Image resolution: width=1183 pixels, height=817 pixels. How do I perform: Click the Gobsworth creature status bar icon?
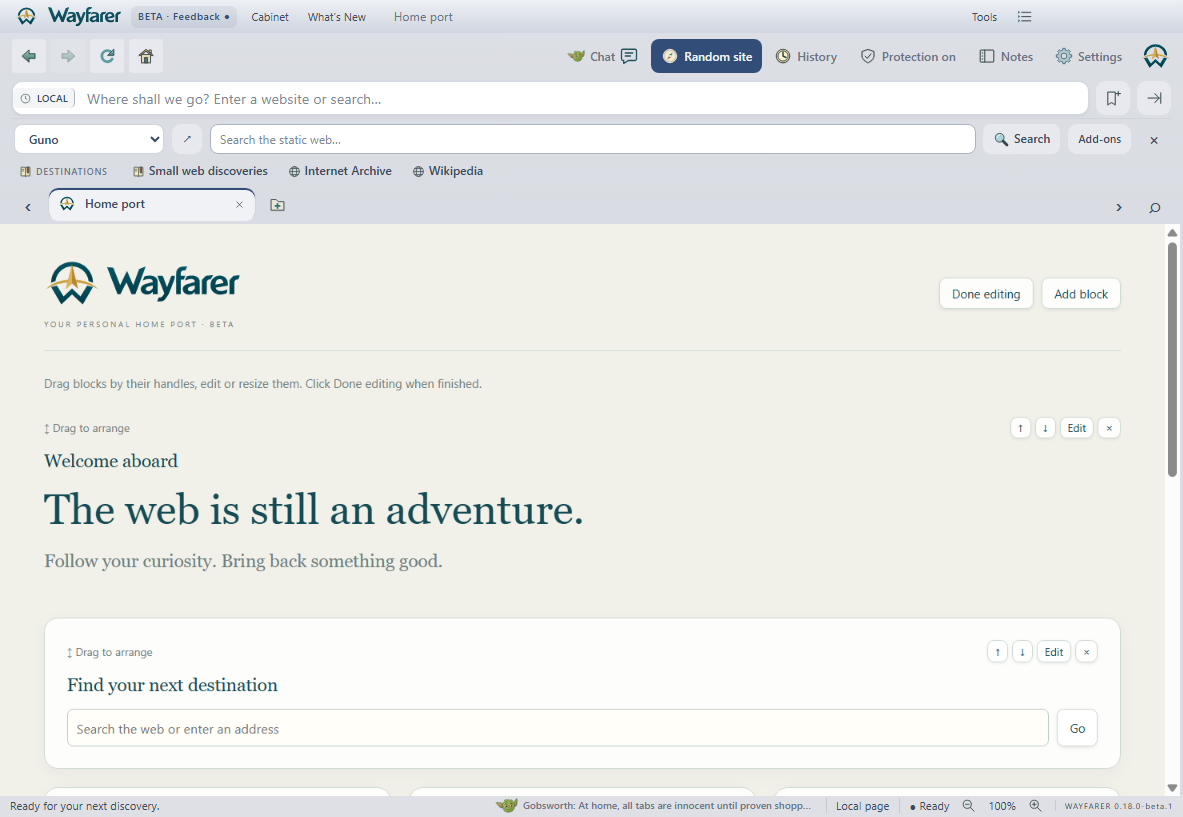506,806
